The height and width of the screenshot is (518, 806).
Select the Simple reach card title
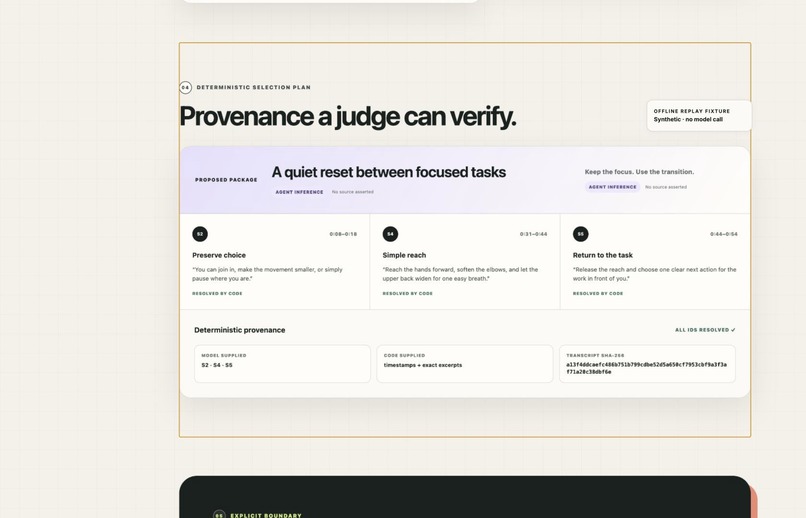coord(404,255)
